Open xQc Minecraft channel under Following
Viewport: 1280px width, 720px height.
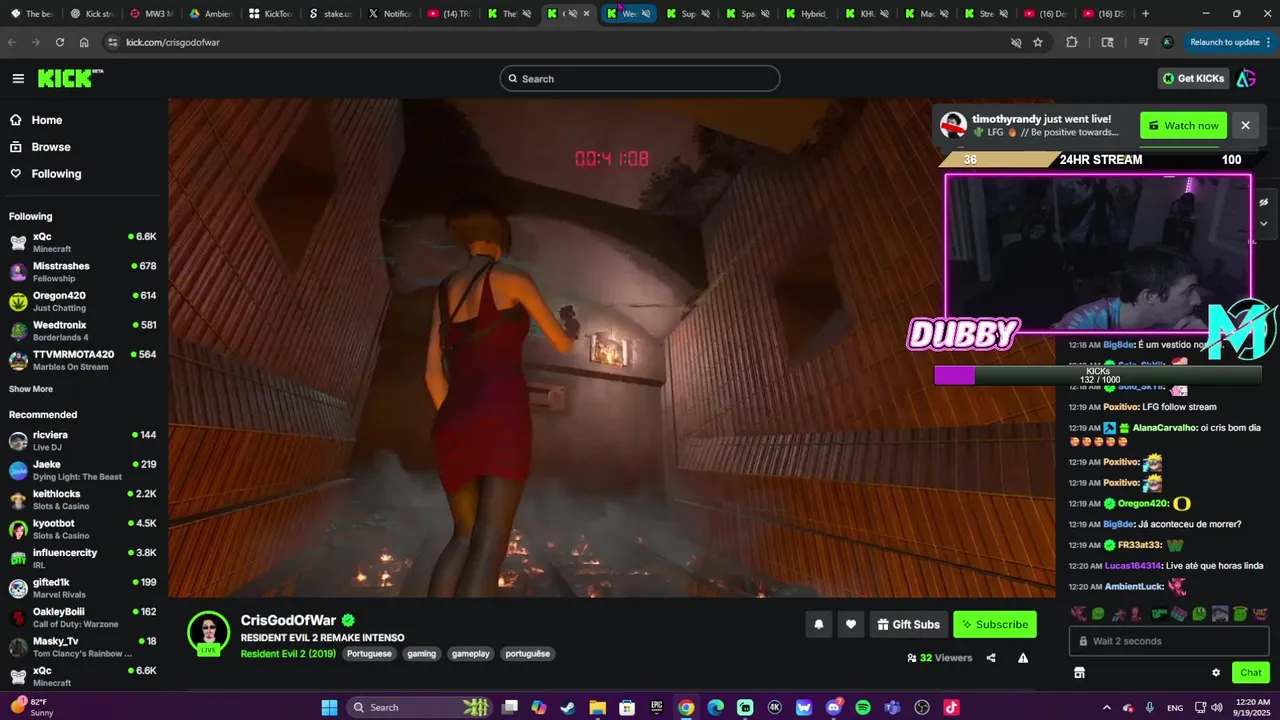83,242
